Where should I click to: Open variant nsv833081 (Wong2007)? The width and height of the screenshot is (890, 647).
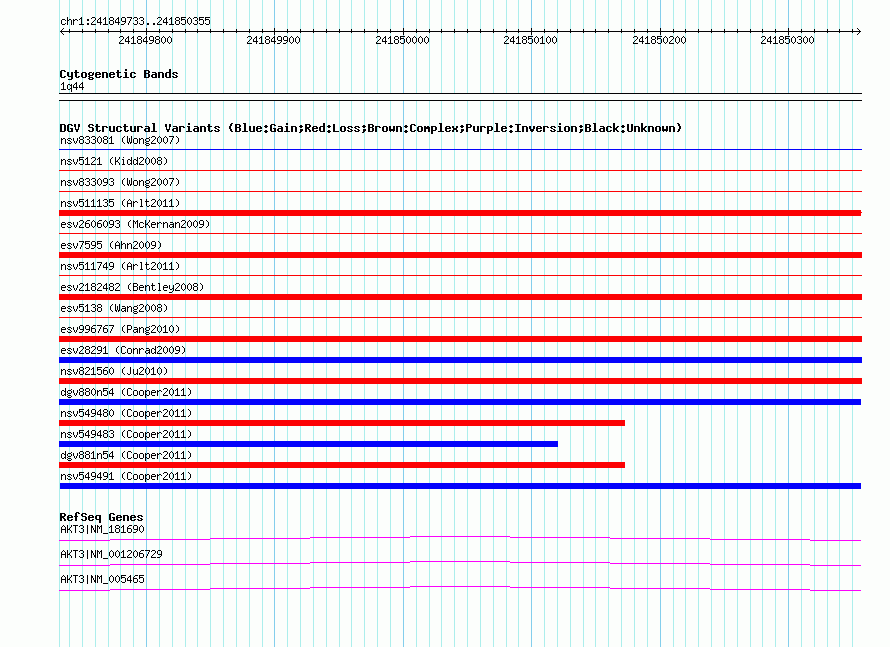120,140
